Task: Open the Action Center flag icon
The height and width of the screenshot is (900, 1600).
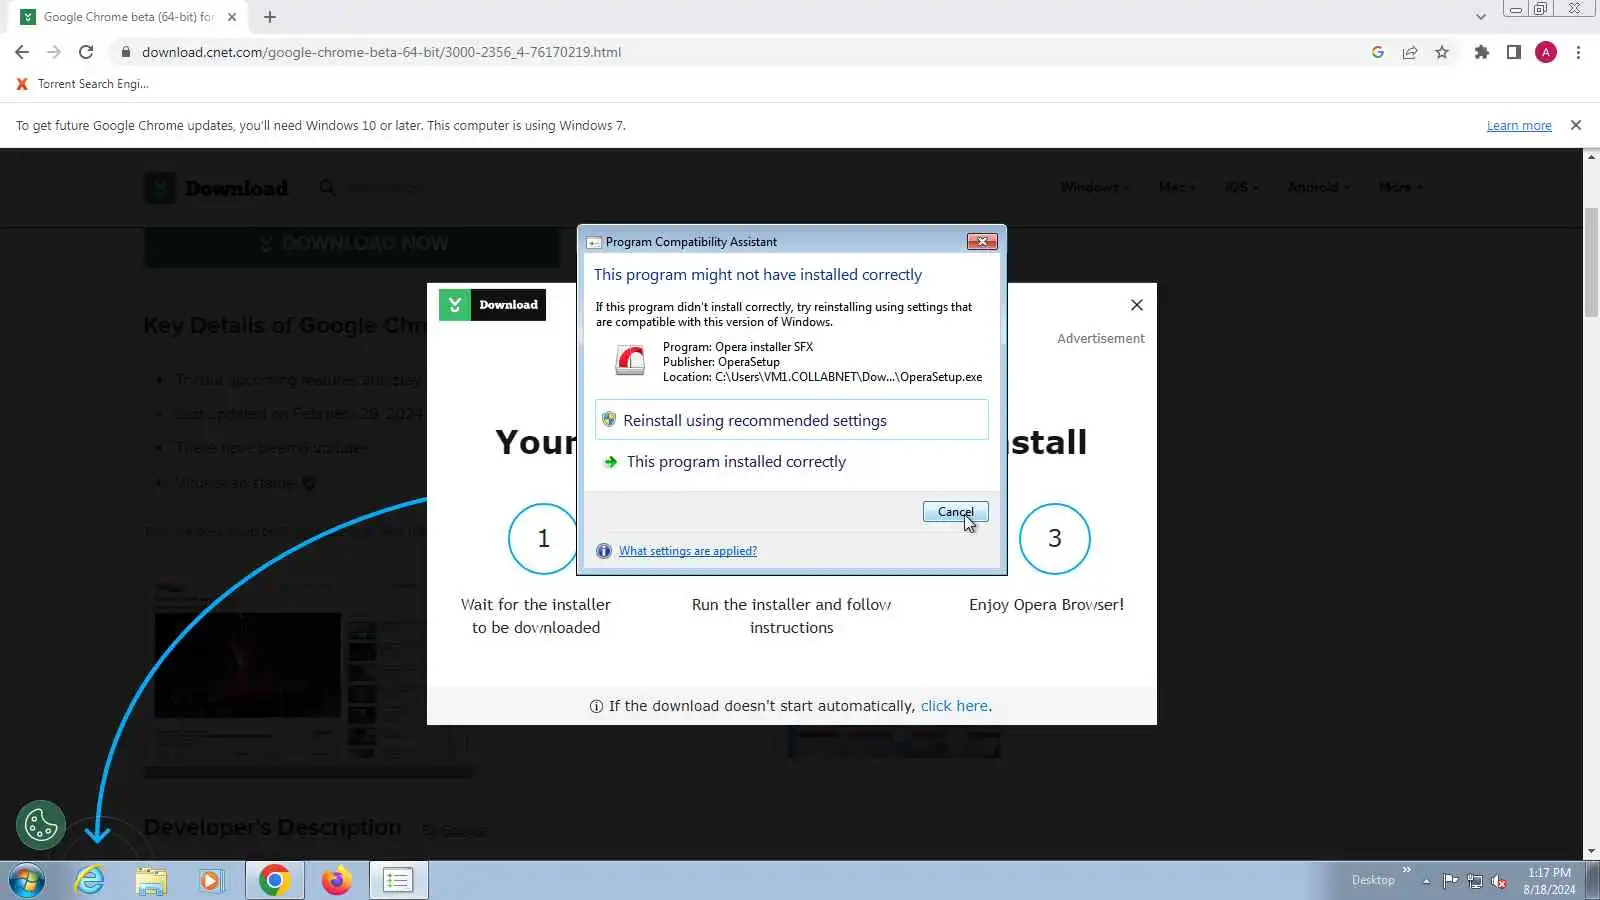Action: [1450, 881]
